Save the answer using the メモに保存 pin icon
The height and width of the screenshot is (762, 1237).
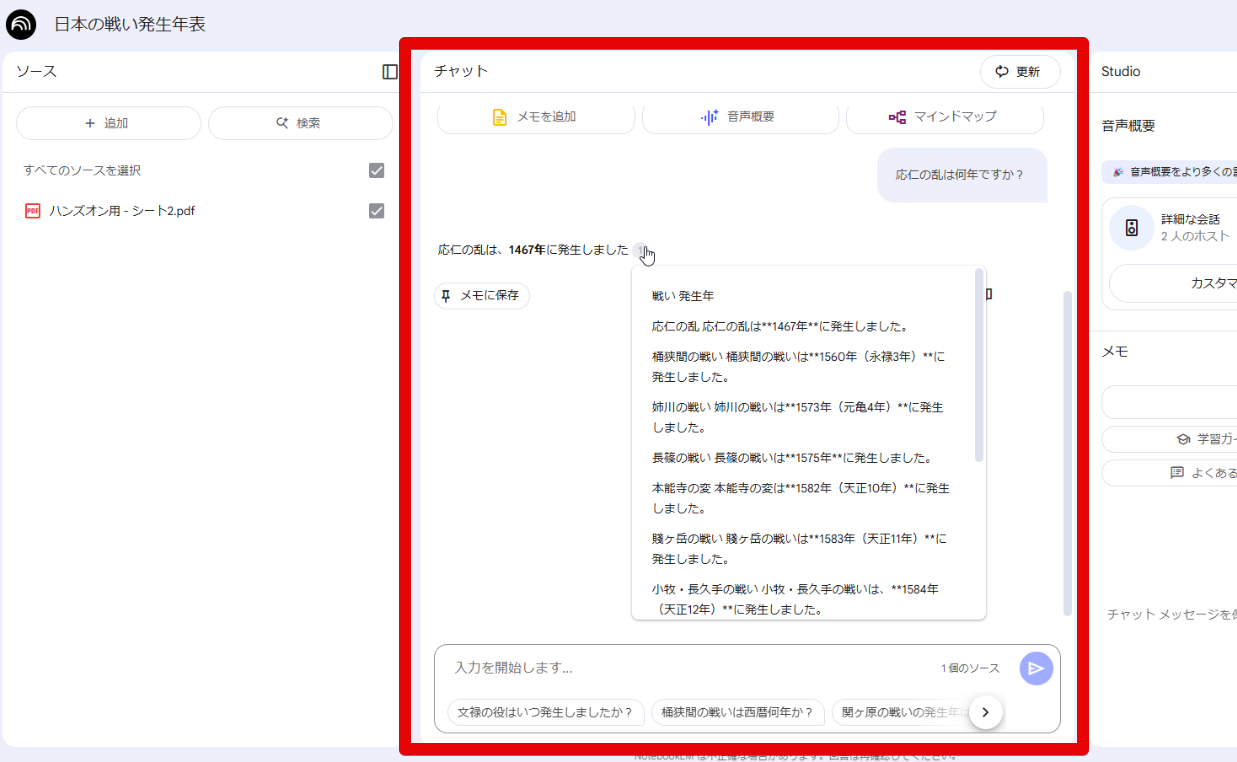point(448,296)
